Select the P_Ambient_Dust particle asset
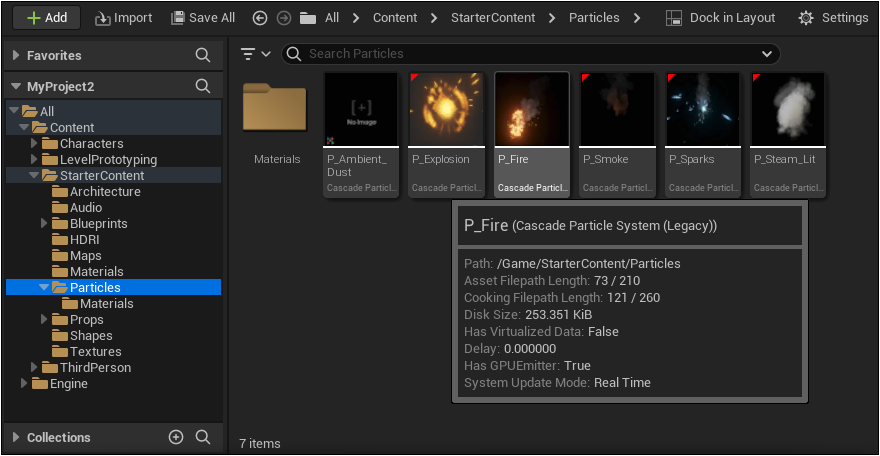 [x=361, y=135]
